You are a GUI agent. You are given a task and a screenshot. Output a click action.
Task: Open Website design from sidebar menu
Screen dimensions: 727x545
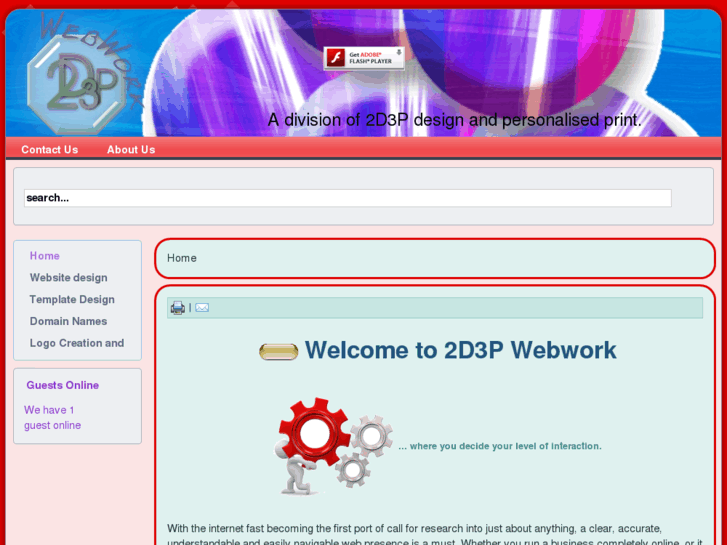[x=69, y=278]
